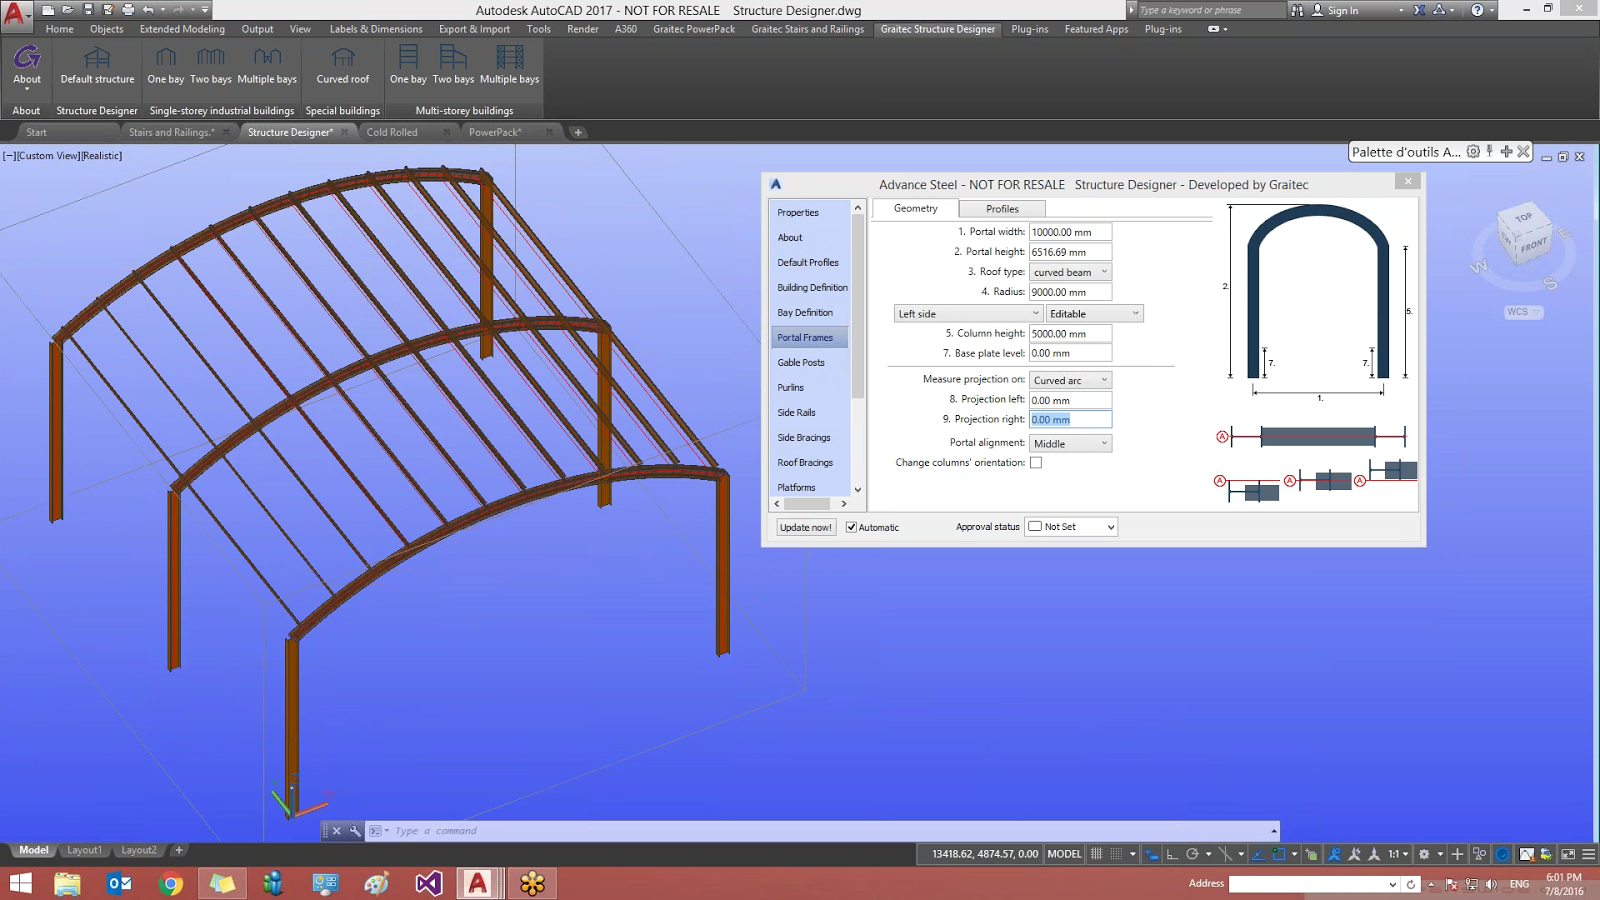
Task: Switch to the Profiles tab
Action: pos(1001,208)
